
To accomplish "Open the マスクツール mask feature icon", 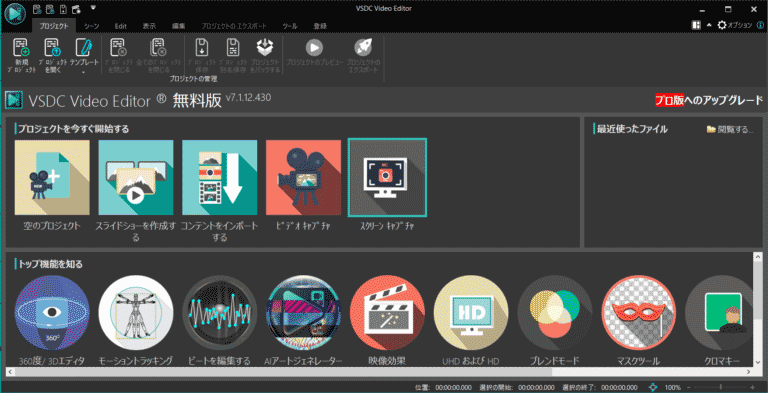I will pyautogui.click(x=639, y=312).
